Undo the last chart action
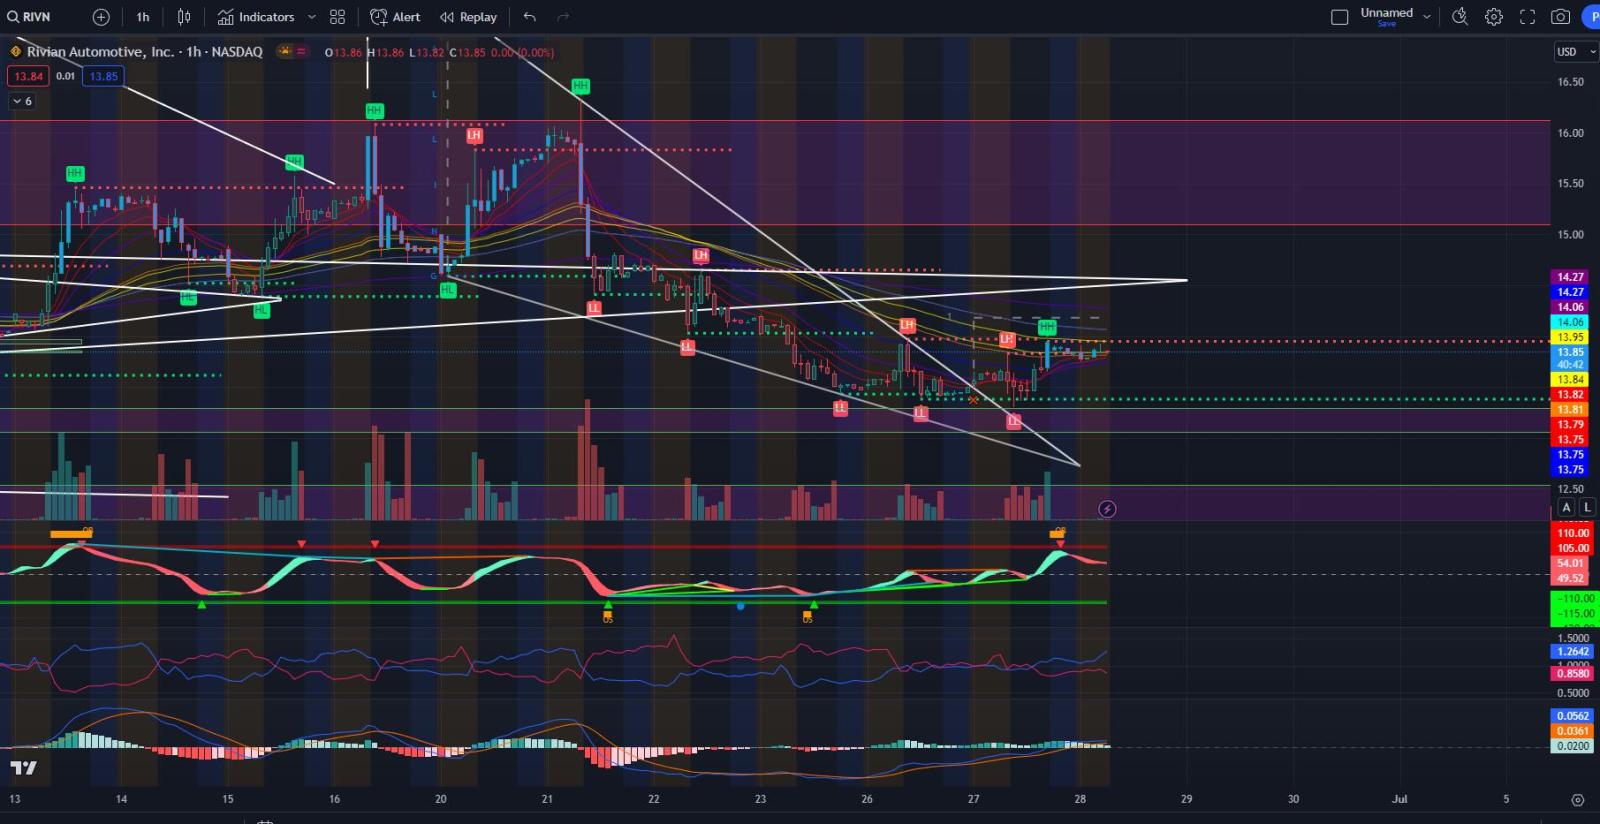The width and height of the screenshot is (1600, 824). coord(530,17)
